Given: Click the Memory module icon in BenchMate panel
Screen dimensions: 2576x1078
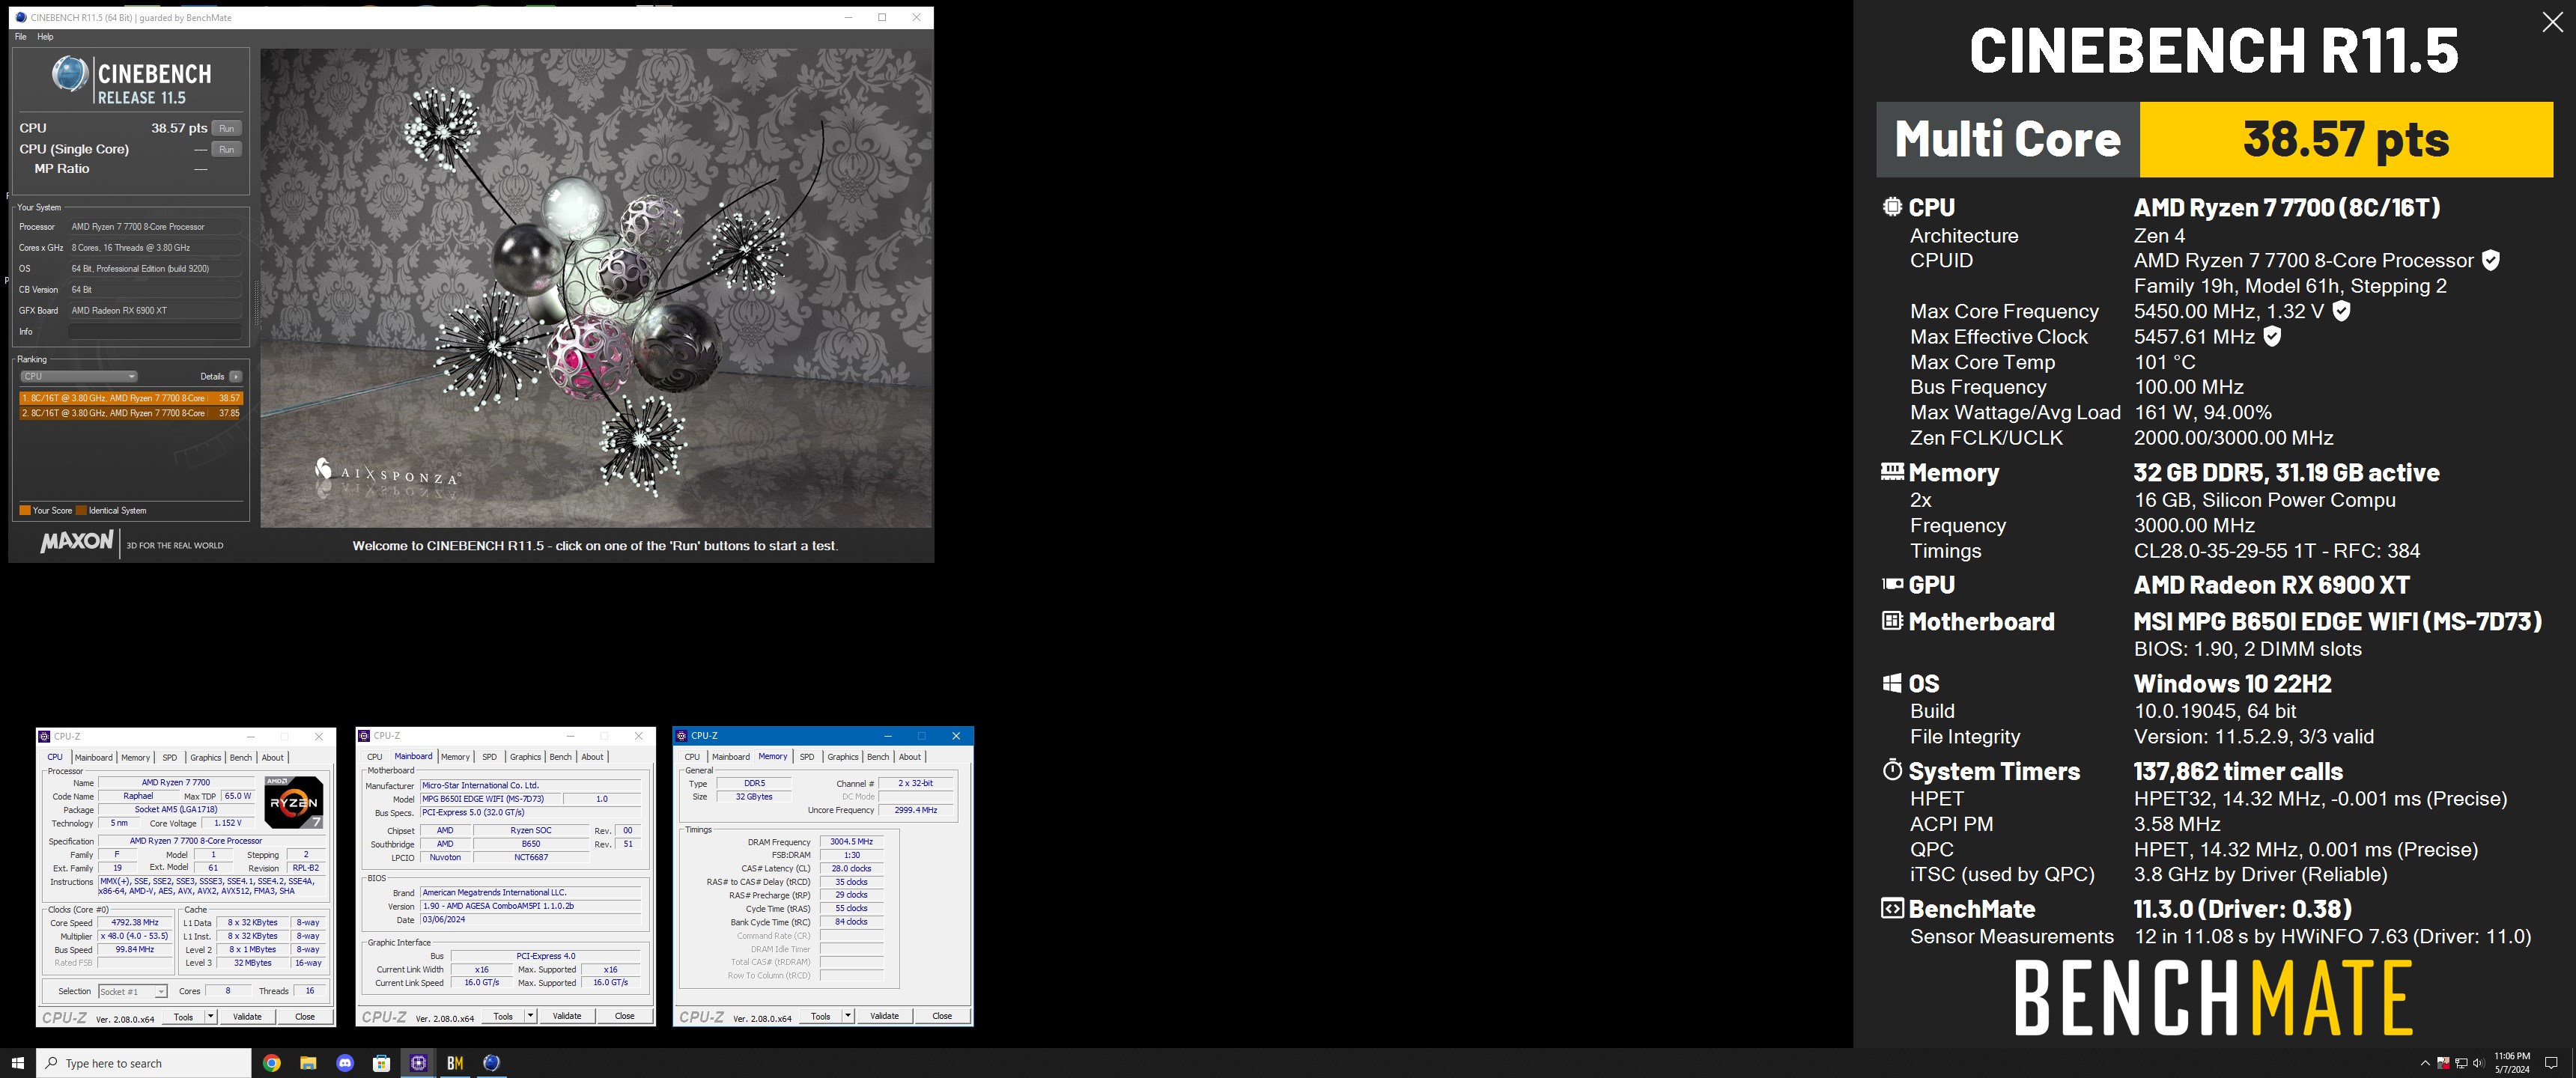Looking at the screenshot, I should coord(1892,471).
